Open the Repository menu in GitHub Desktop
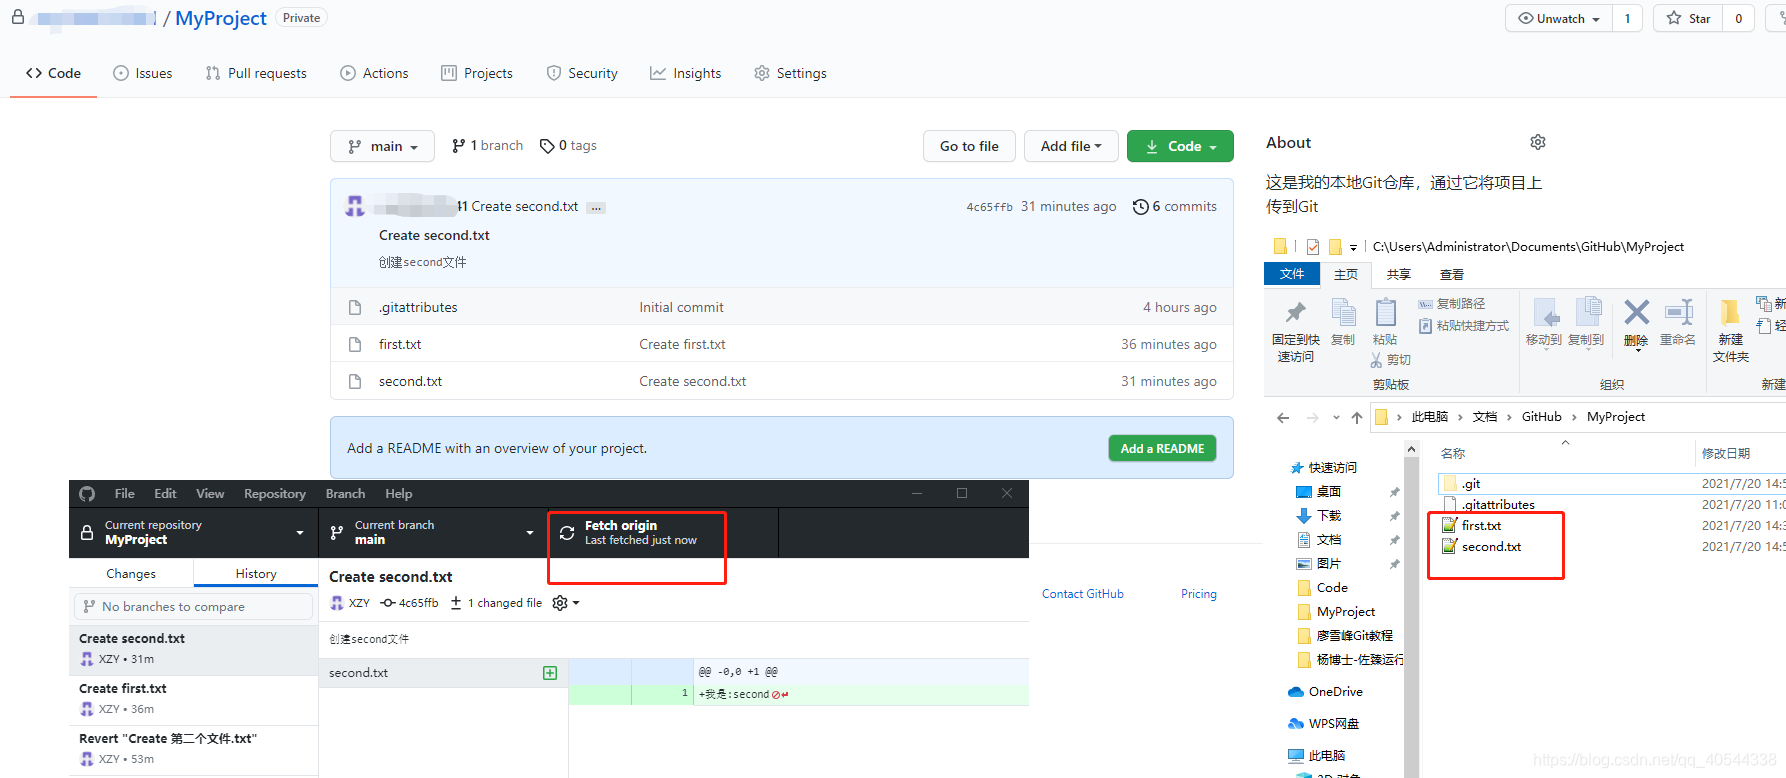 [275, 494]
